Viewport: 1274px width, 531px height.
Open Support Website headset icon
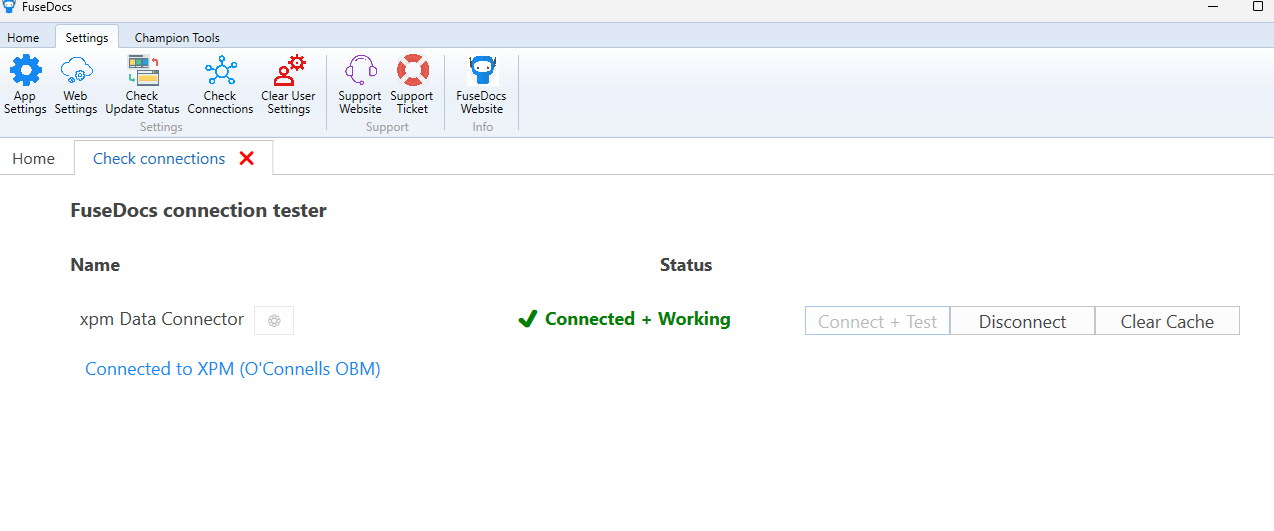[x=360, y=71]
